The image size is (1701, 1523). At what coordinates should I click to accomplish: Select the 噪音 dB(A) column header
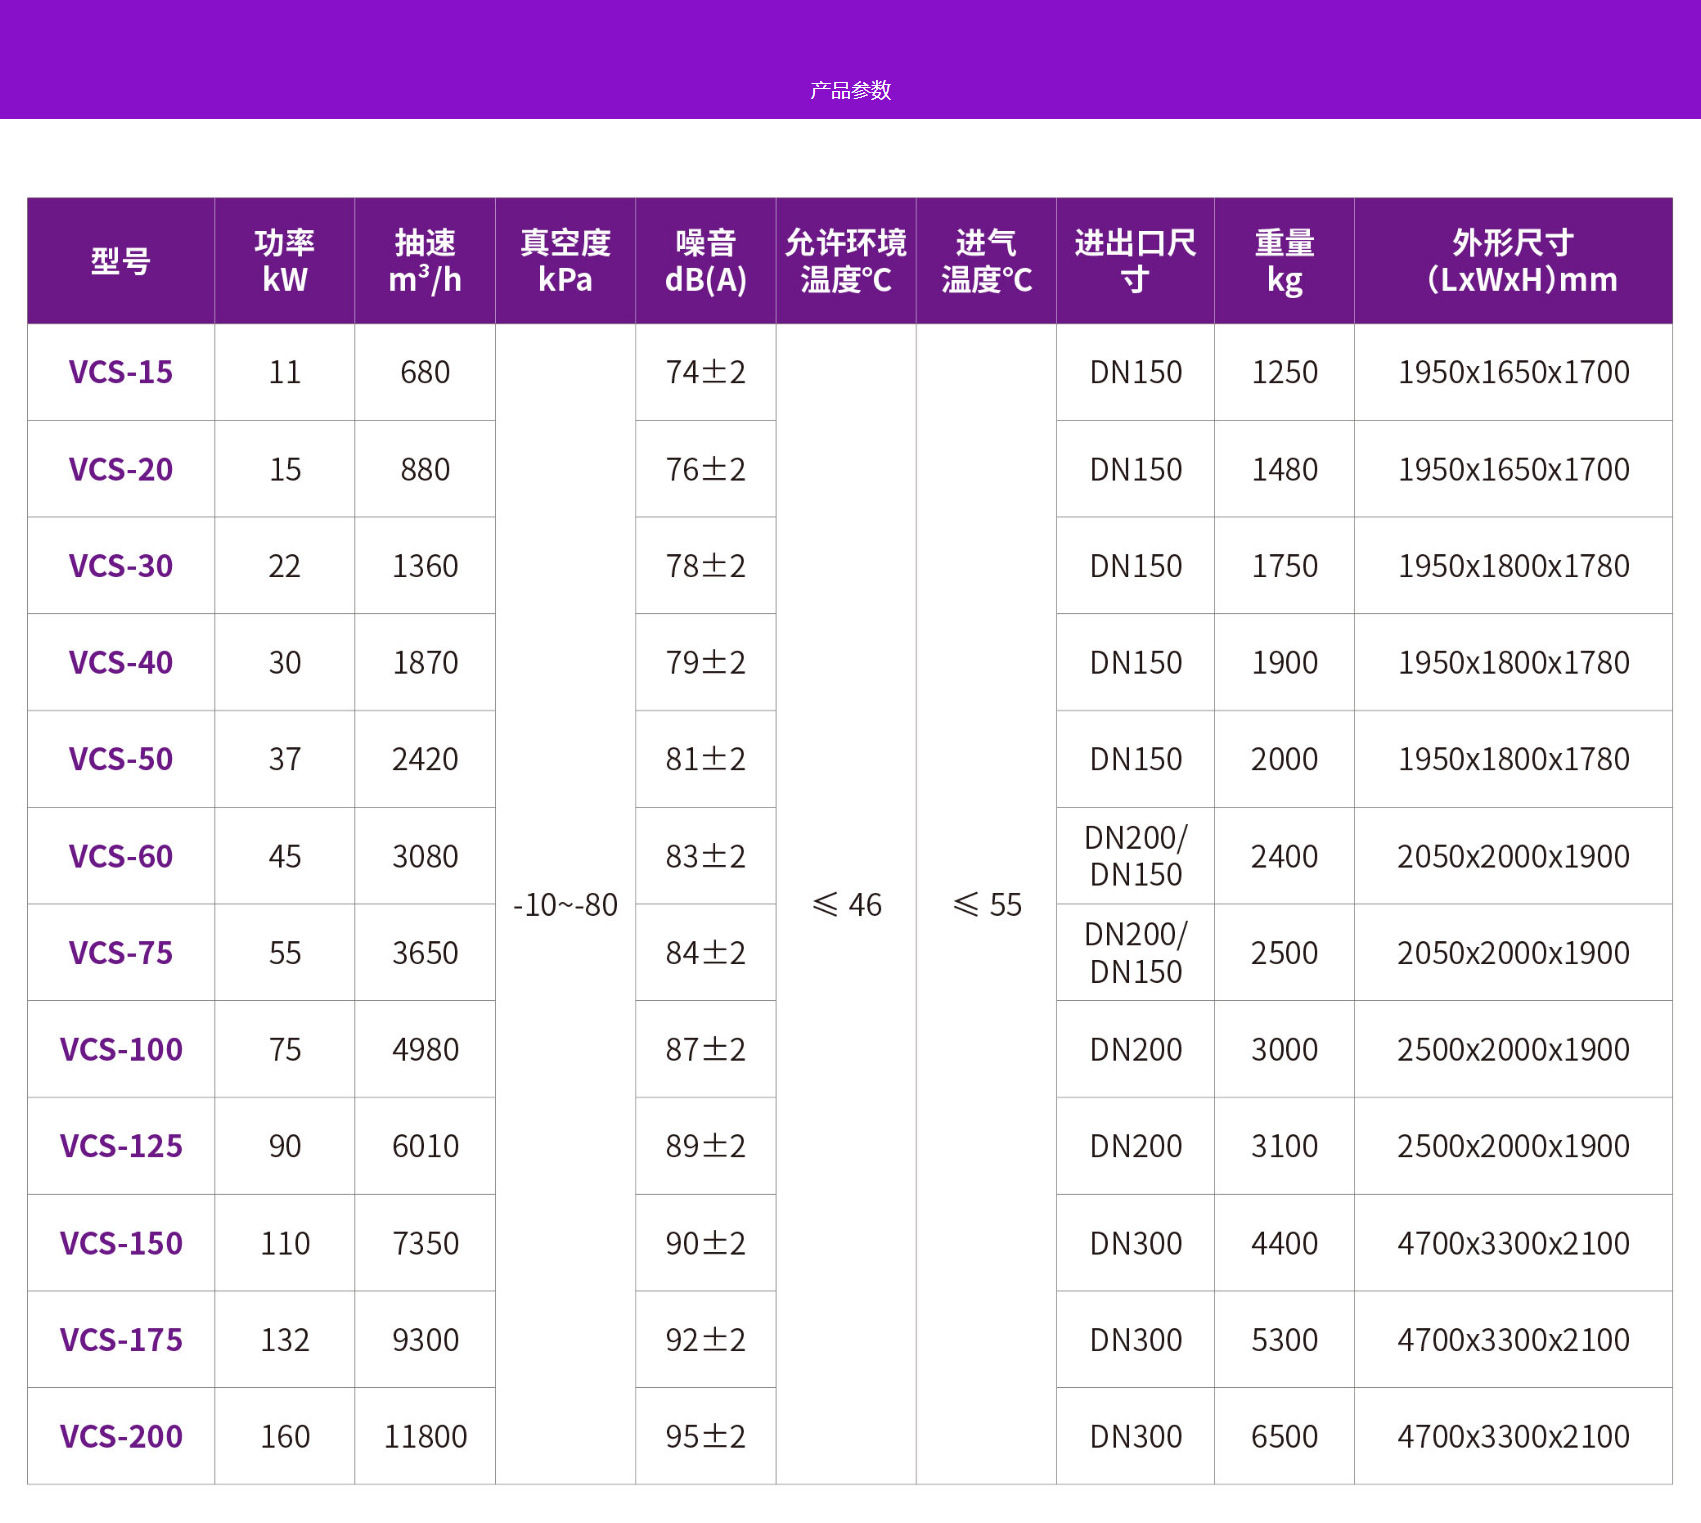(x=706, y=261)
